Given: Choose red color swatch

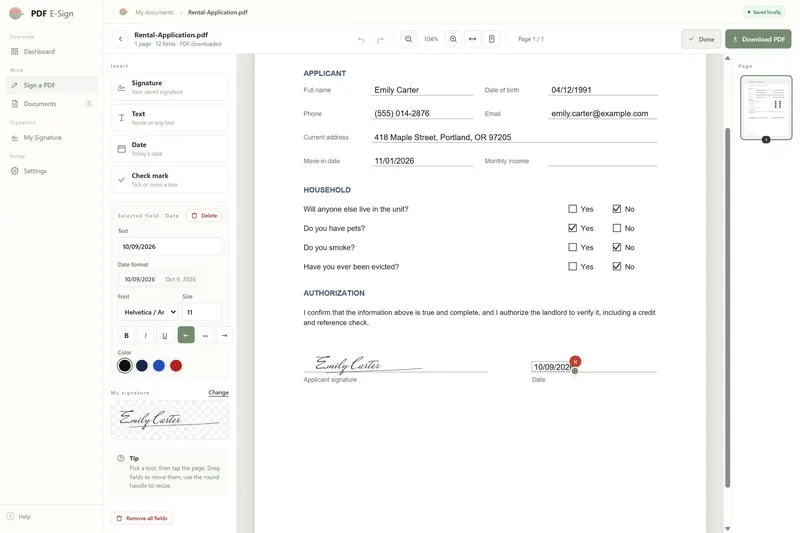Looking at the screenshot, I should (x=176, y=366).
